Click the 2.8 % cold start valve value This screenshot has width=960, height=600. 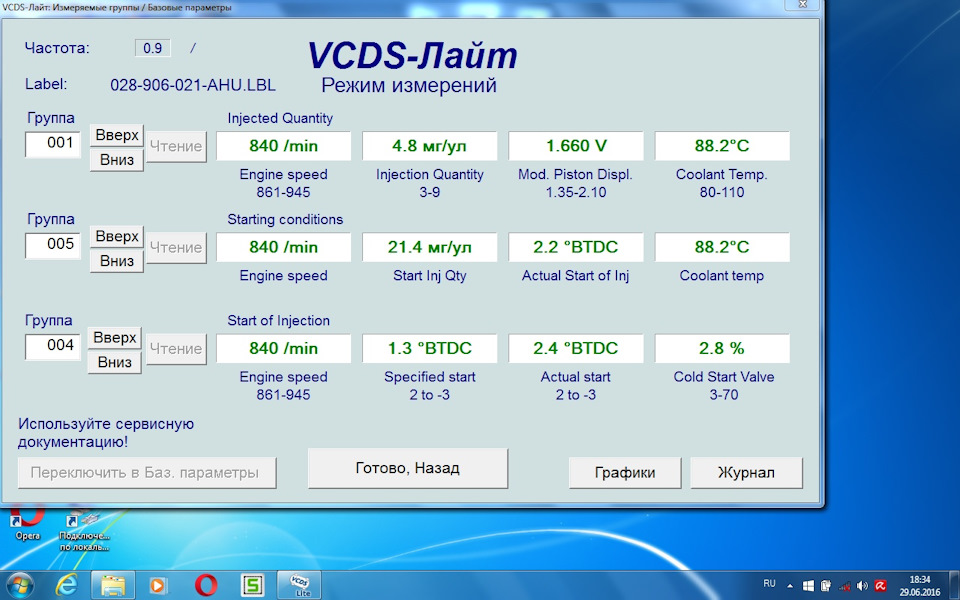(x=722, y=348)
